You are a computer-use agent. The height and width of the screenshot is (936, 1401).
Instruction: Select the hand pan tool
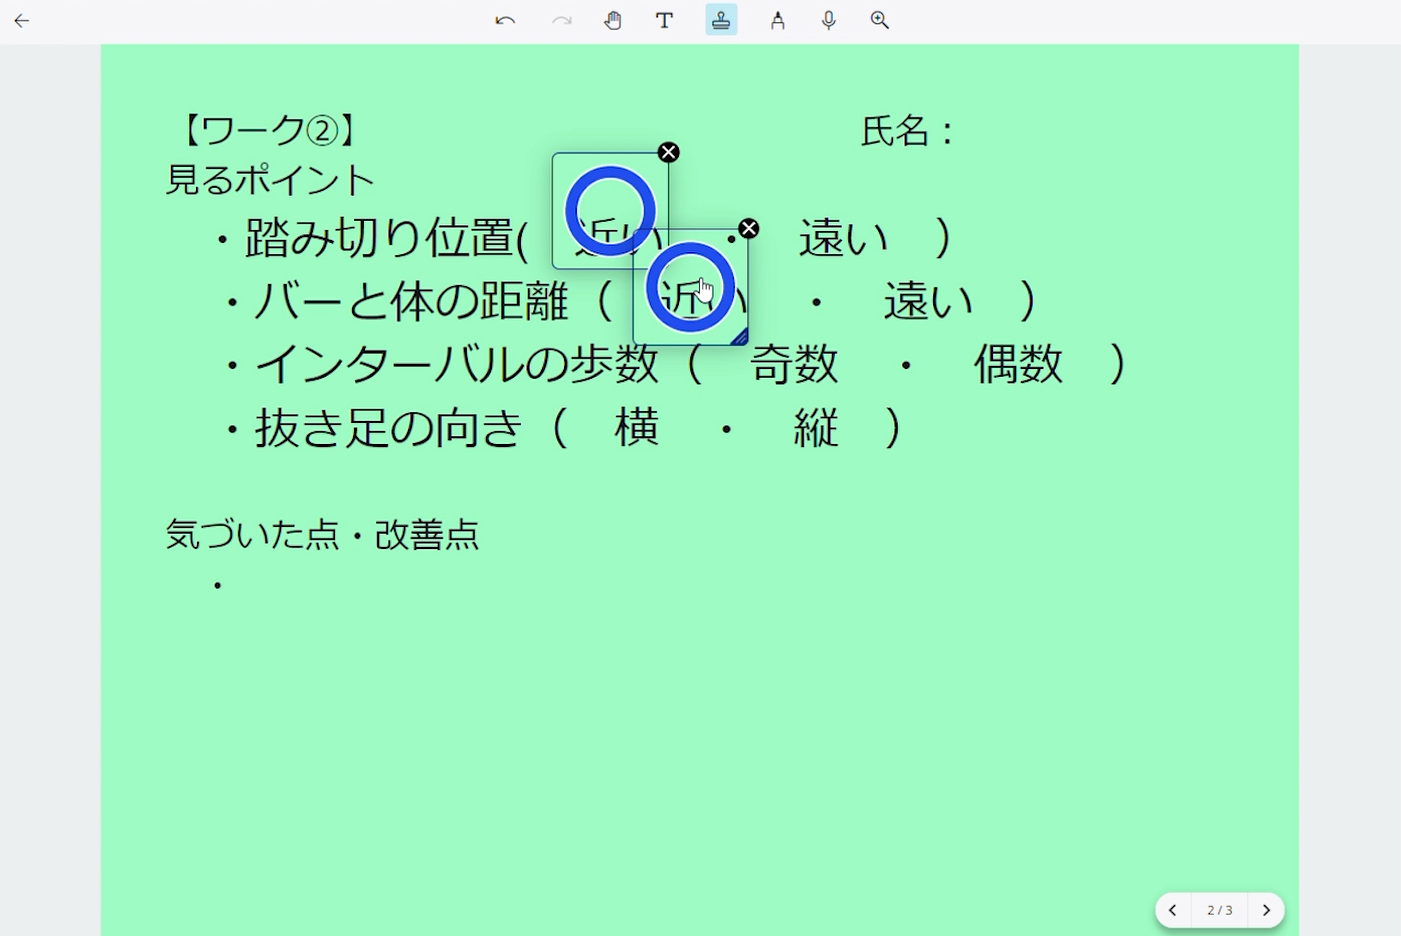click(613, 20)
